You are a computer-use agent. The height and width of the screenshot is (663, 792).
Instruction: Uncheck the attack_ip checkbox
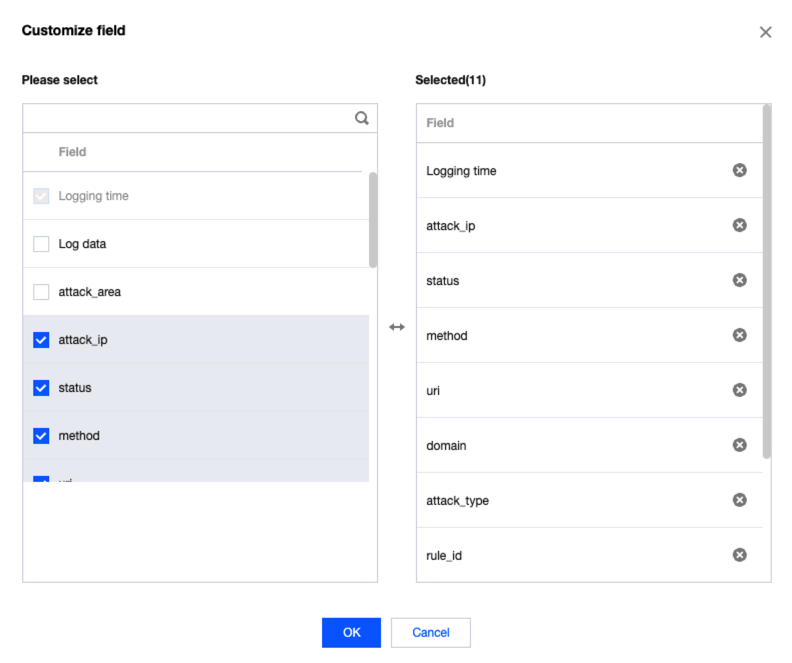(41, 340)
